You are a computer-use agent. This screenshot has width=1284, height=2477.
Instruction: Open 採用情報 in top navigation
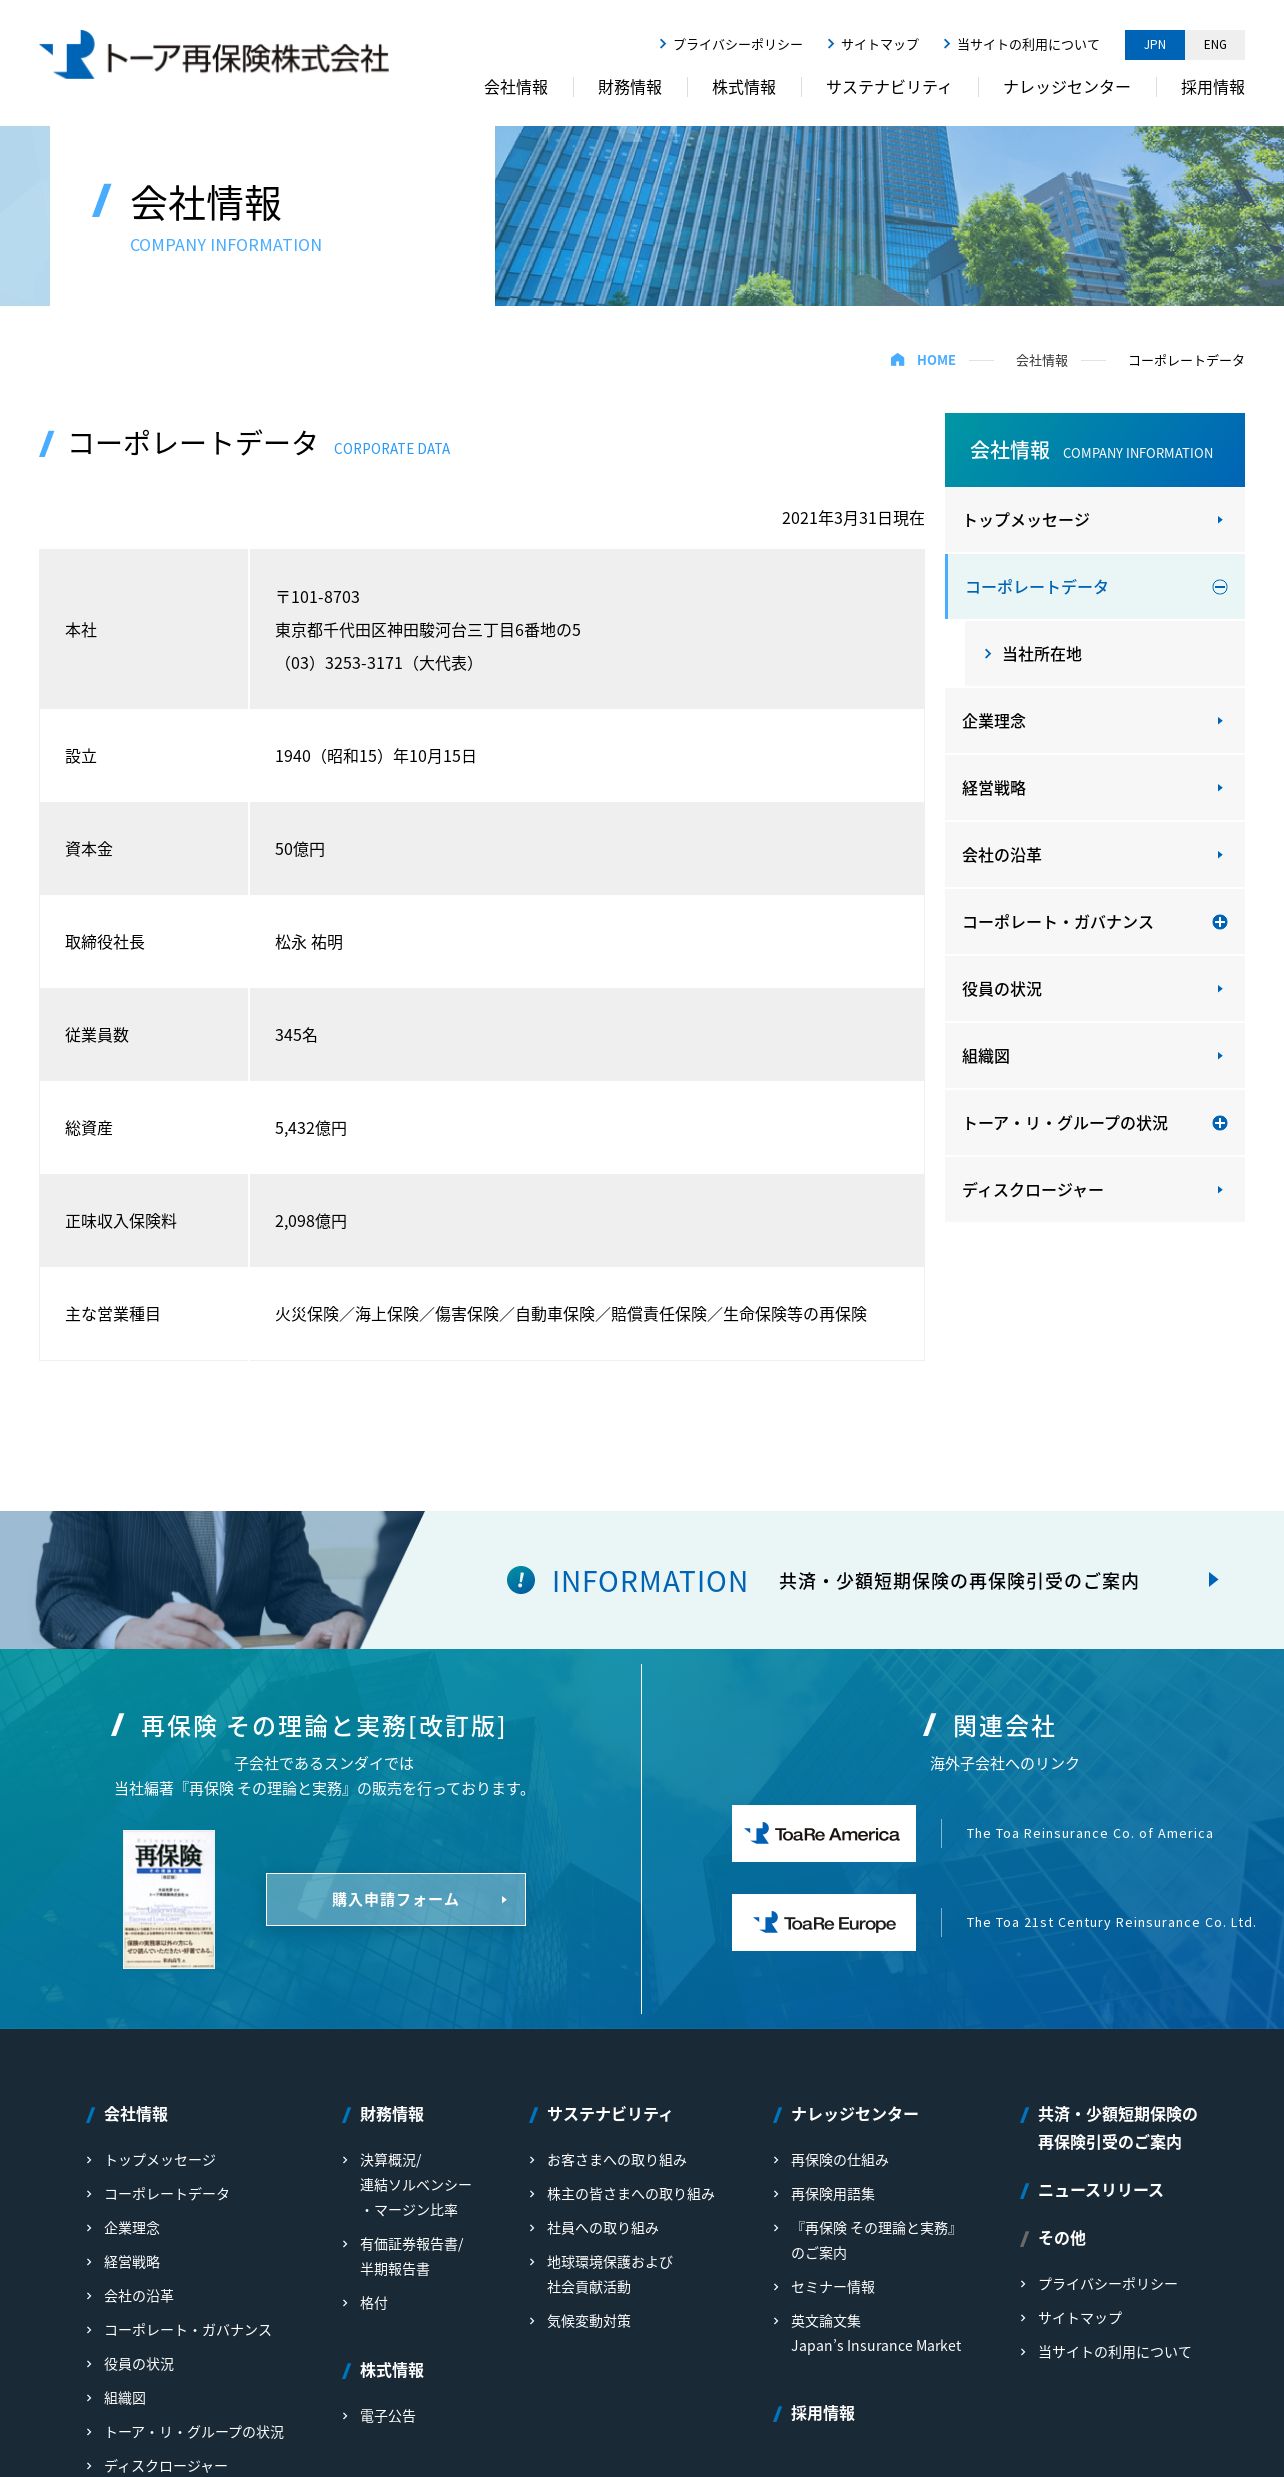point(1213,88)
